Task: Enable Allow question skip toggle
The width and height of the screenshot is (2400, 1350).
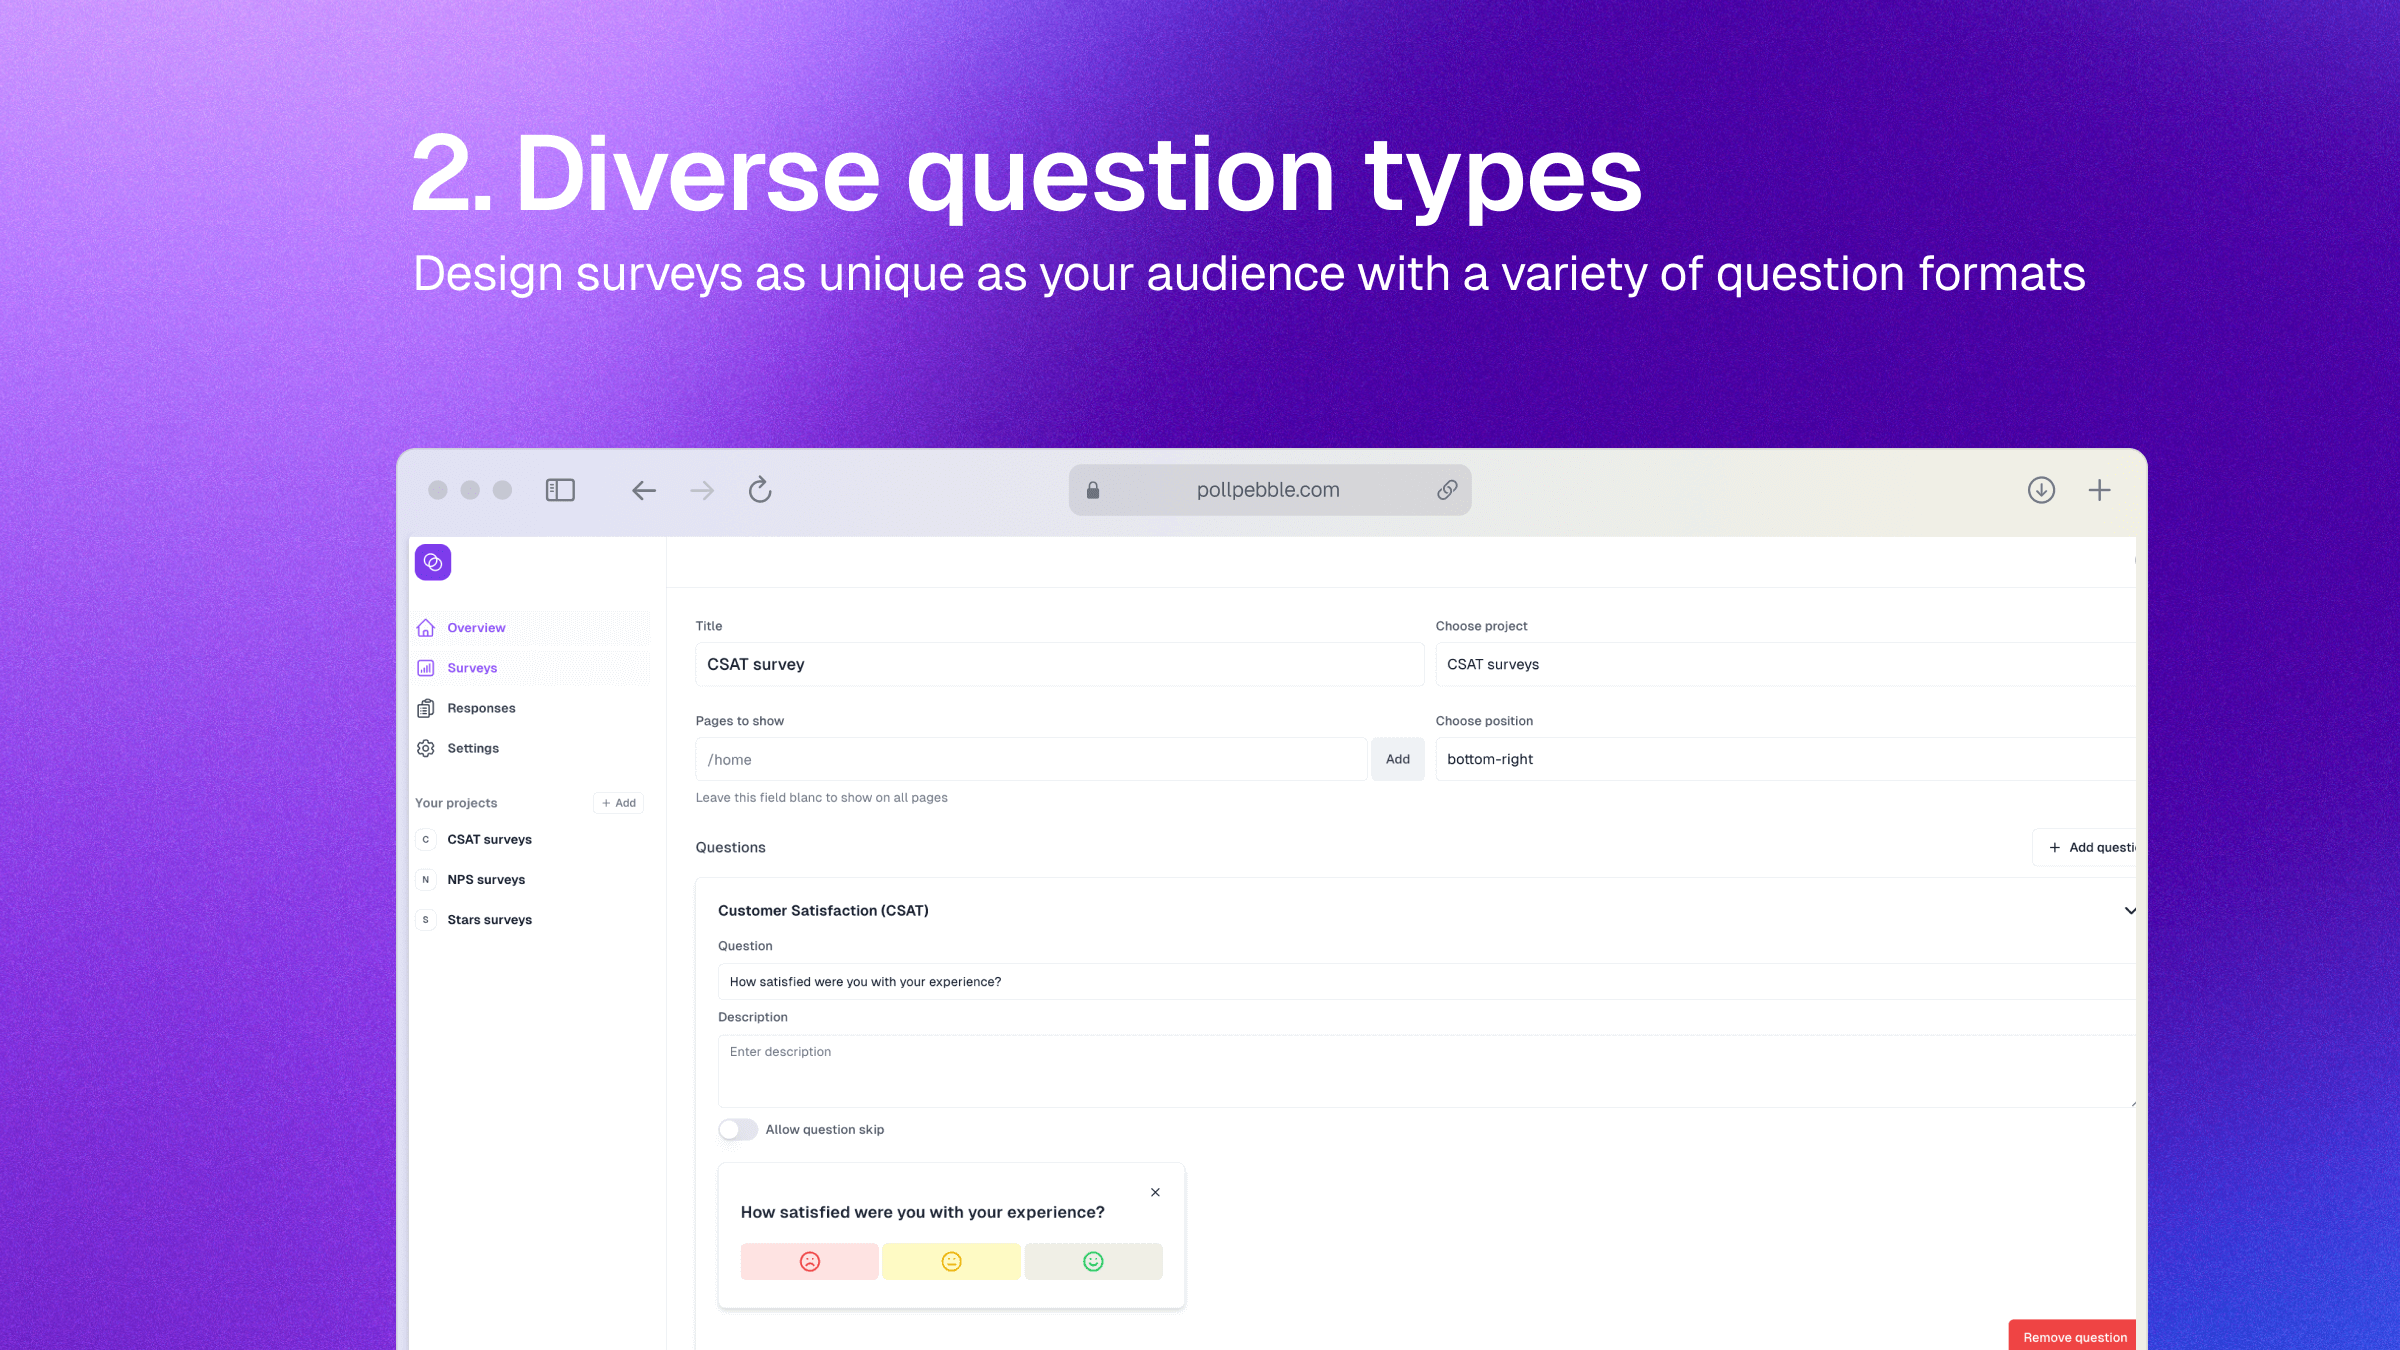Action: (x=738, y=1130)
